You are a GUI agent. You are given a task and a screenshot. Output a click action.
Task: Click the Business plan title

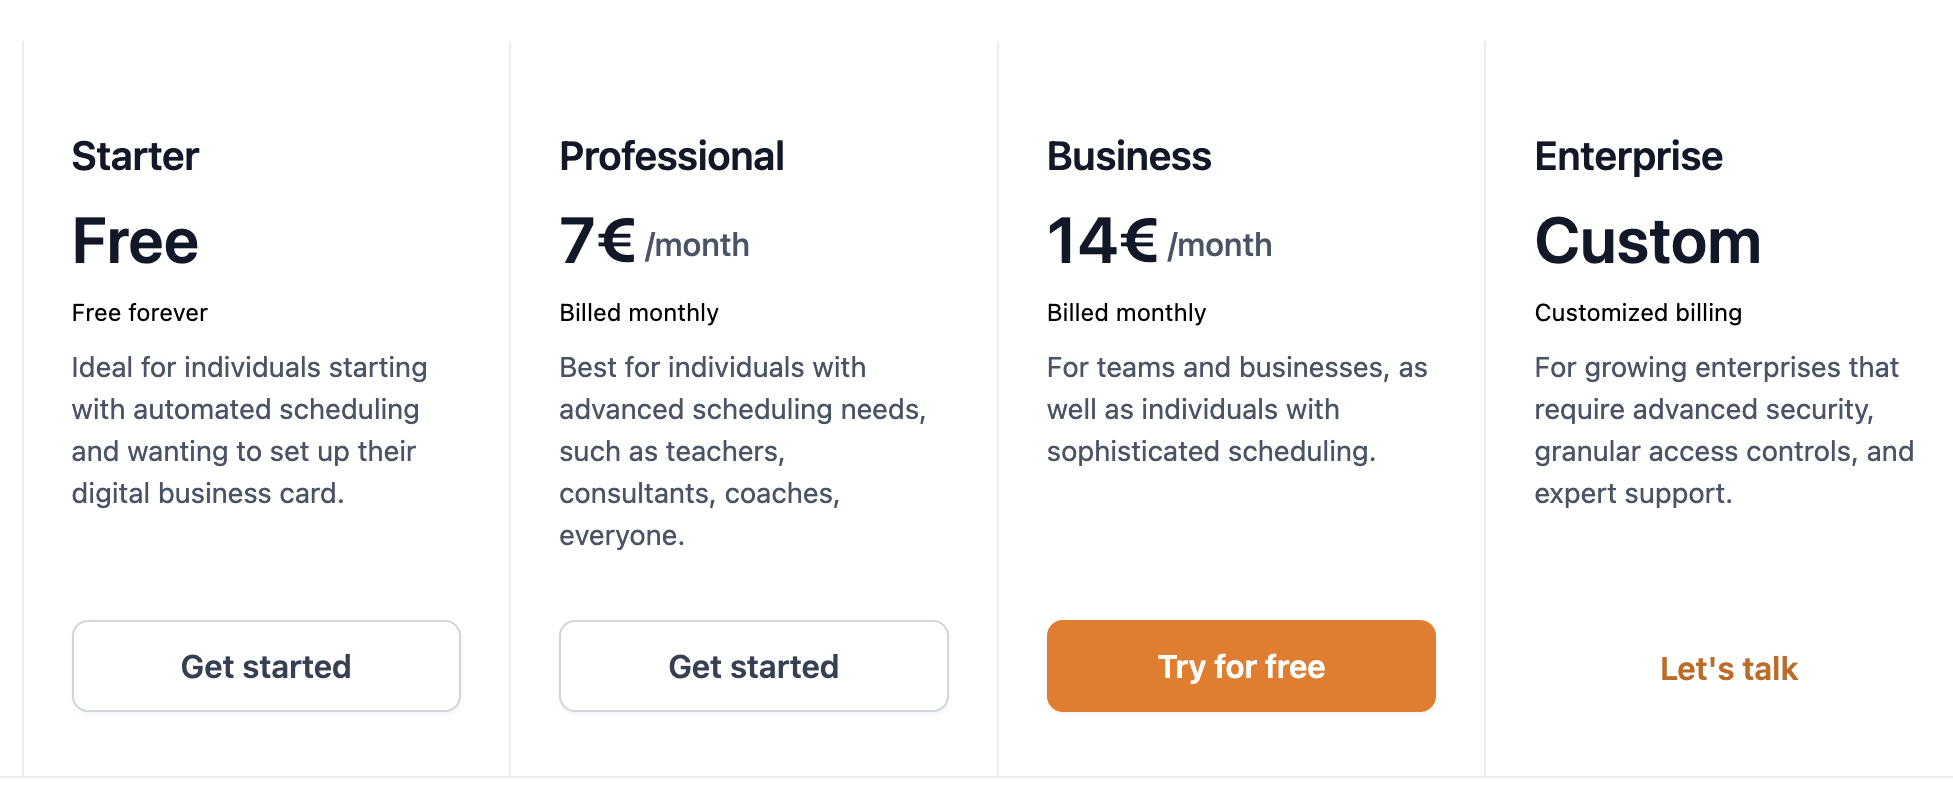pyautogui.click(x=1128, y=157)
